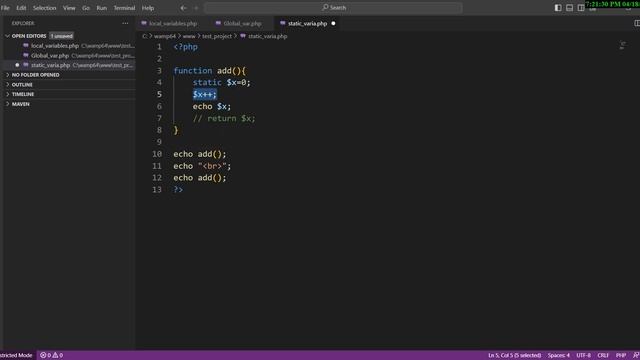The height and width of the screenshot is (360, 640).
Task: Open the Terminal menu
Action: coord(124,8)
